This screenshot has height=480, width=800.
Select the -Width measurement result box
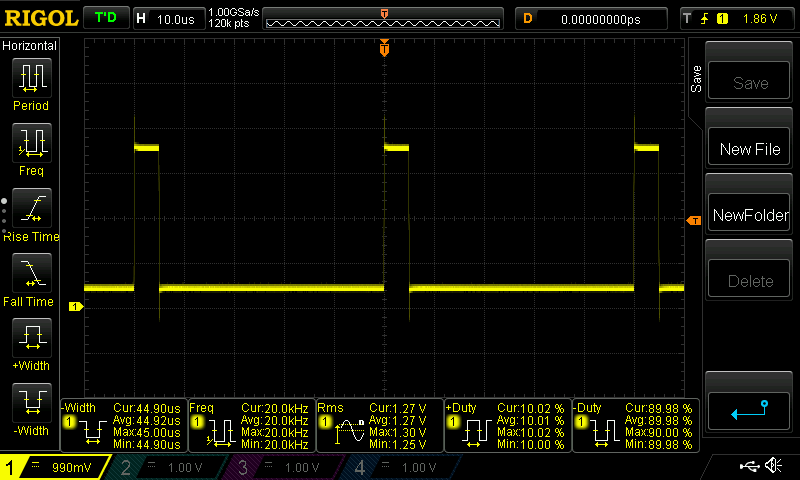coord(123,425)
